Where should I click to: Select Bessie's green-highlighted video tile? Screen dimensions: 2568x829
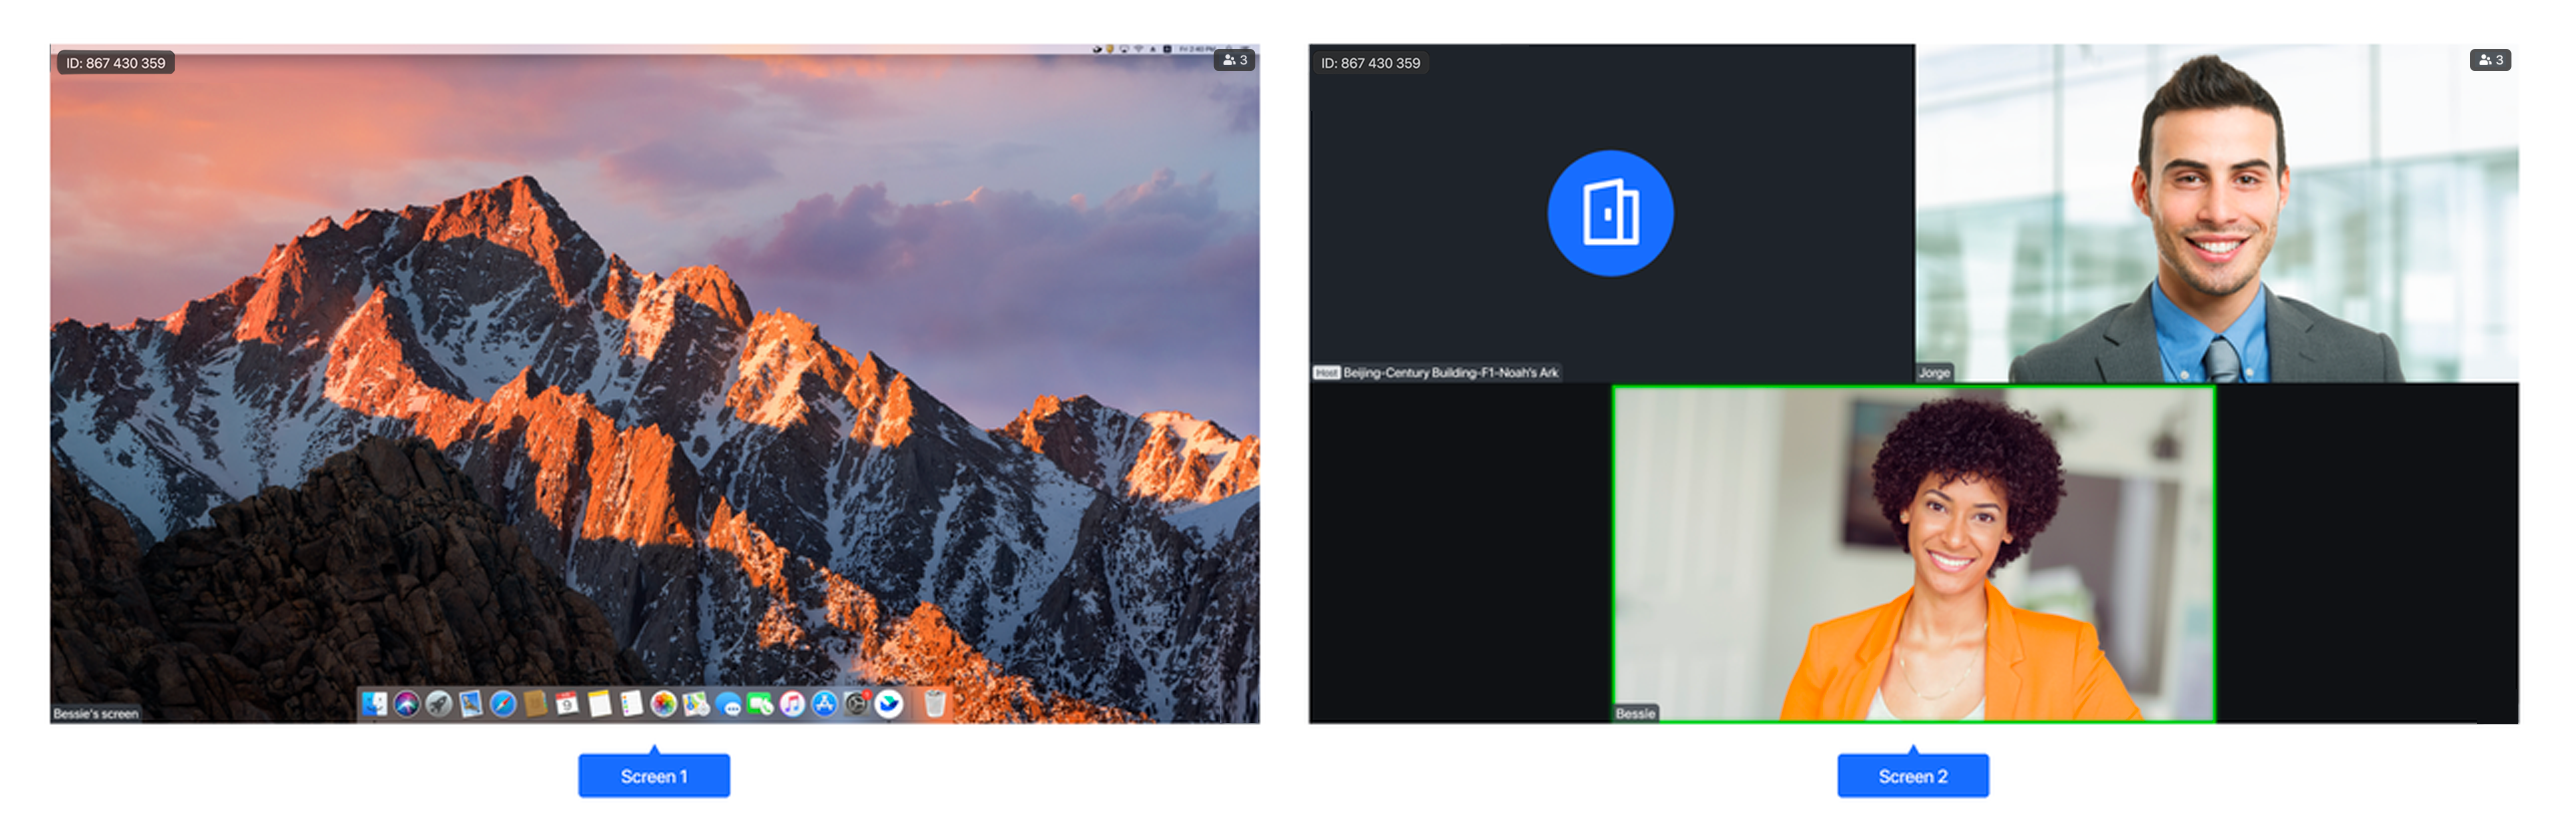[1912, 553]
